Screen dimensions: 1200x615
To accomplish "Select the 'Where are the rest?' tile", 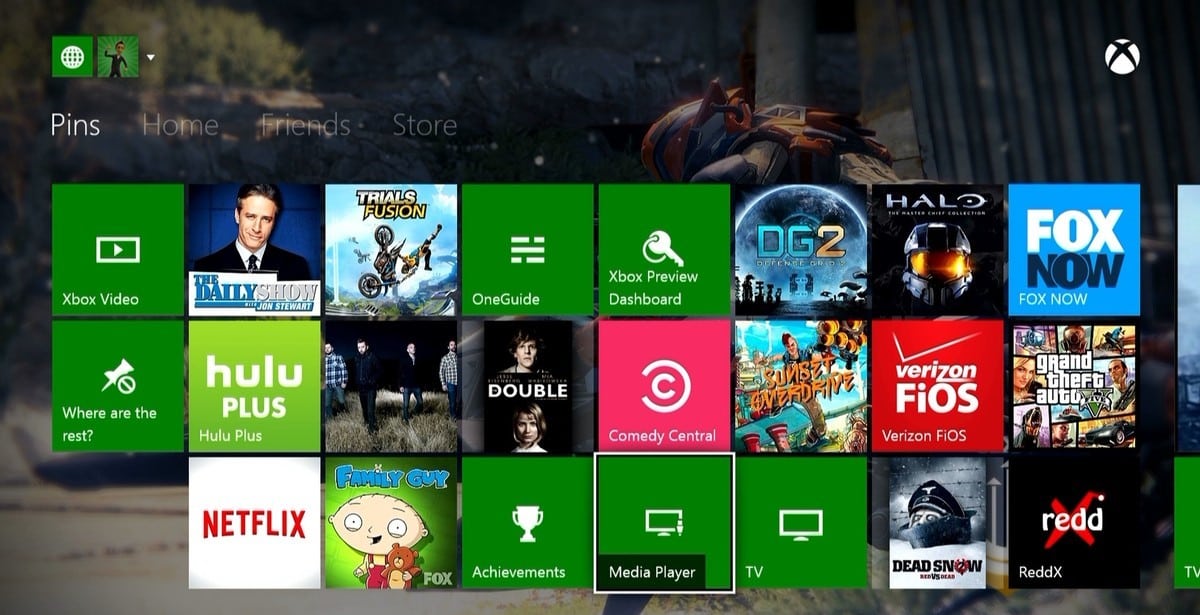I will (x=118, y=386).
